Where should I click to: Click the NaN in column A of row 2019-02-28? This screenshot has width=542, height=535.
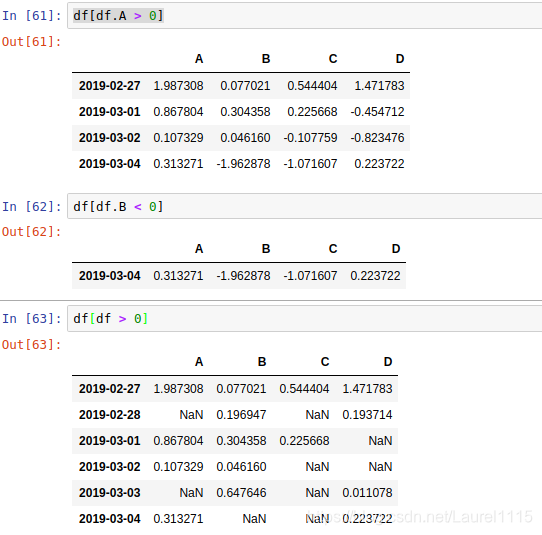coord(191,415)
